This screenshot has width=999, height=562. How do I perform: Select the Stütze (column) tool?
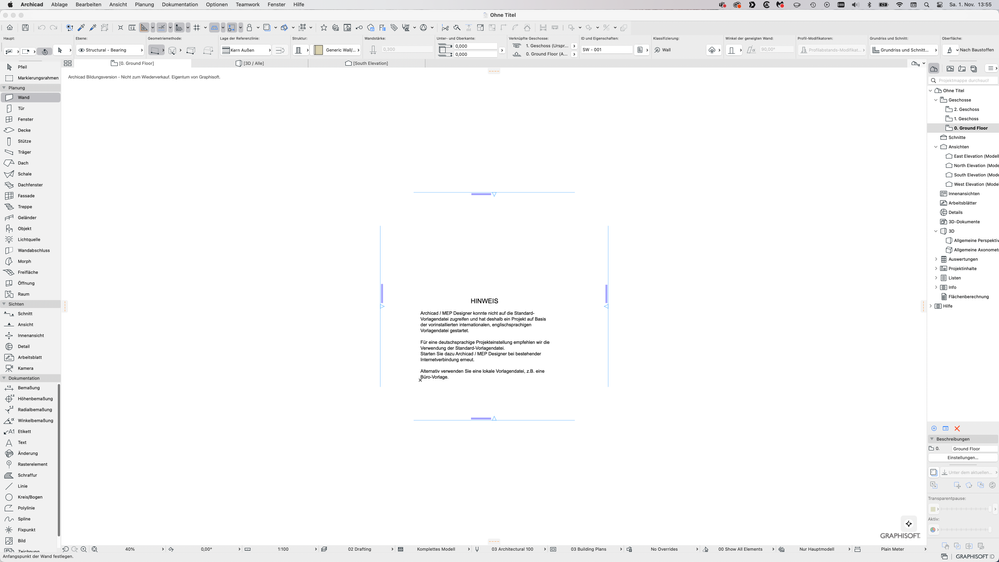click(x=30, y=141)
